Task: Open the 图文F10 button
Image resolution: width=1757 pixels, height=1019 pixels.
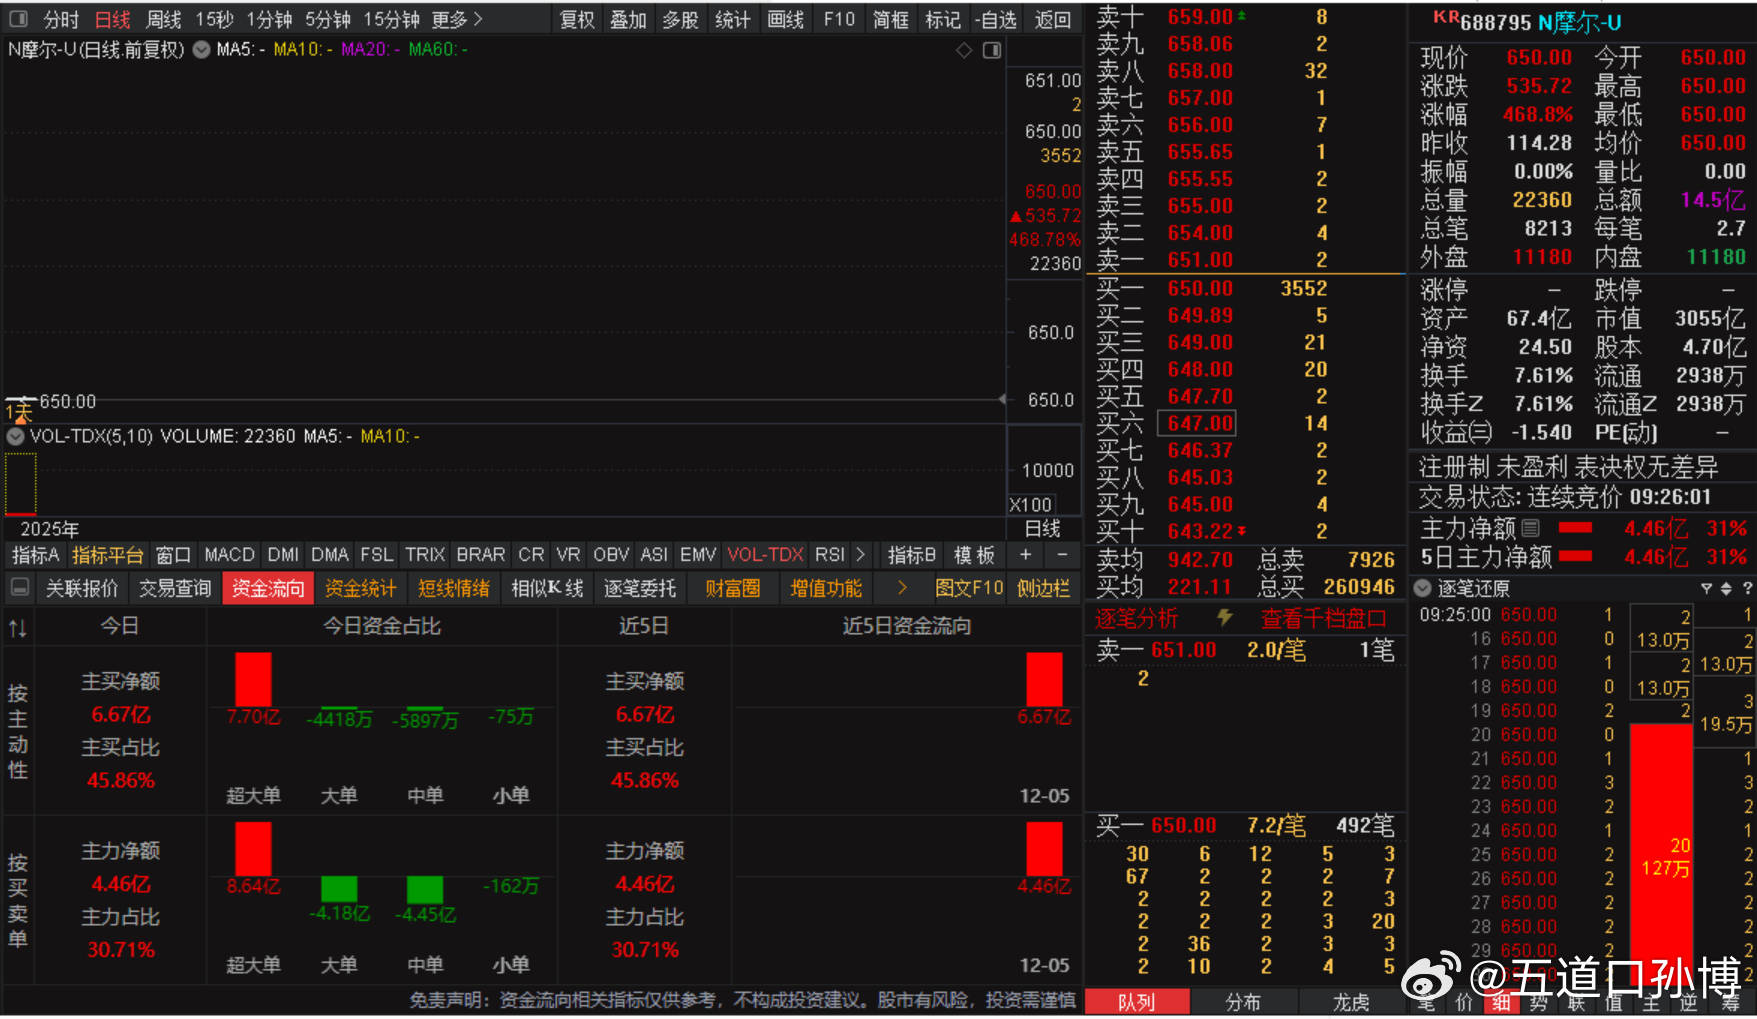Action: click(x=969, y=588)
